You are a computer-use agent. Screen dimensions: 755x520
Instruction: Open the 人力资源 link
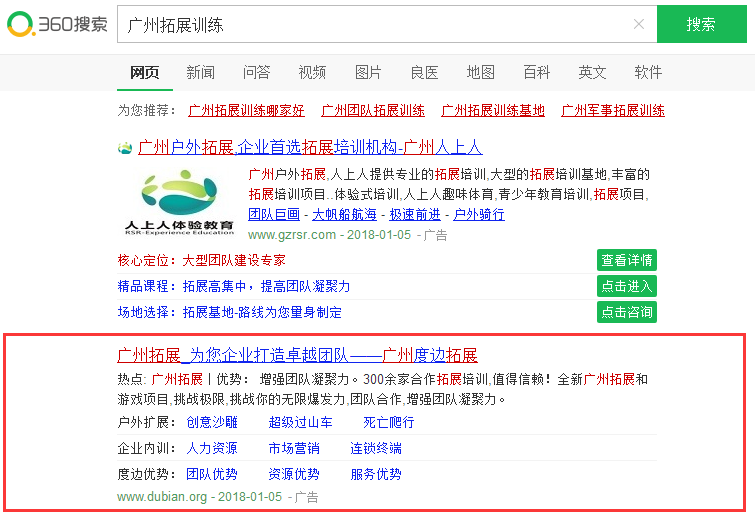point(212,448)
